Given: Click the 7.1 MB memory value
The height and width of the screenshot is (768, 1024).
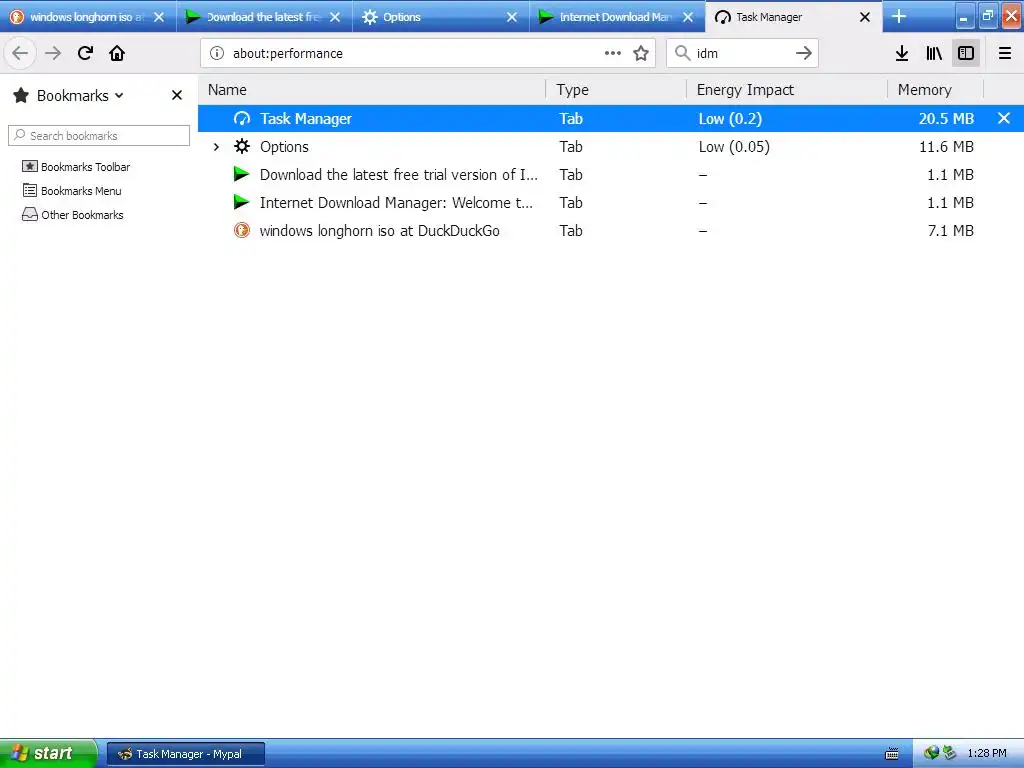Looking at the screenshot, I should click(951, 231).
